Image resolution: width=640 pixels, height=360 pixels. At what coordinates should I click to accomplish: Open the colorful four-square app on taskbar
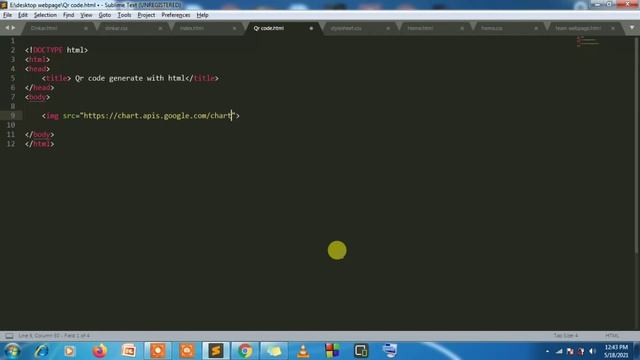tap(332, 351)
